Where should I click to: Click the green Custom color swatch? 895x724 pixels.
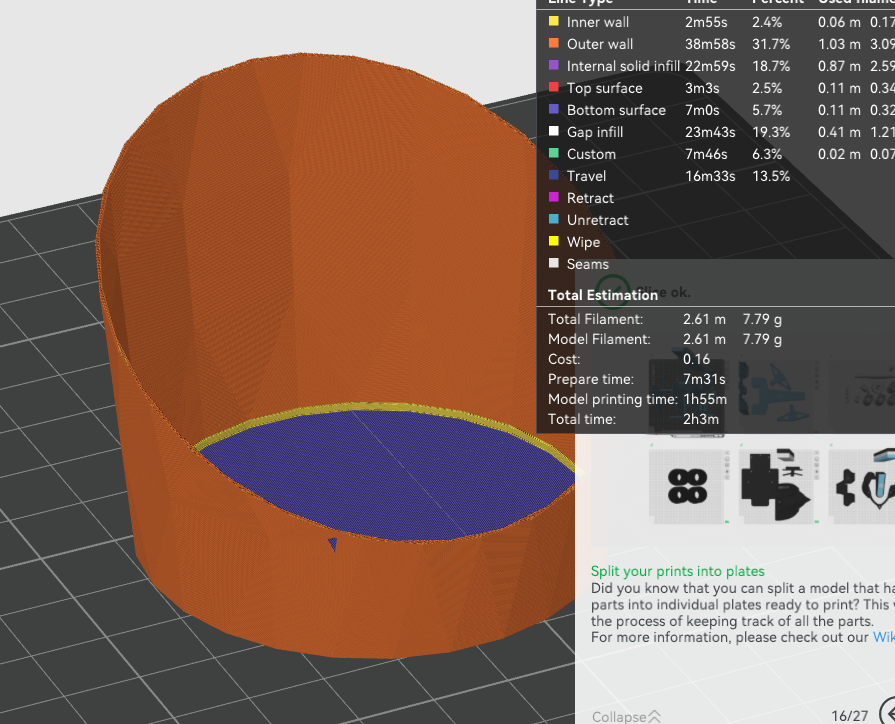coord(554,154)
